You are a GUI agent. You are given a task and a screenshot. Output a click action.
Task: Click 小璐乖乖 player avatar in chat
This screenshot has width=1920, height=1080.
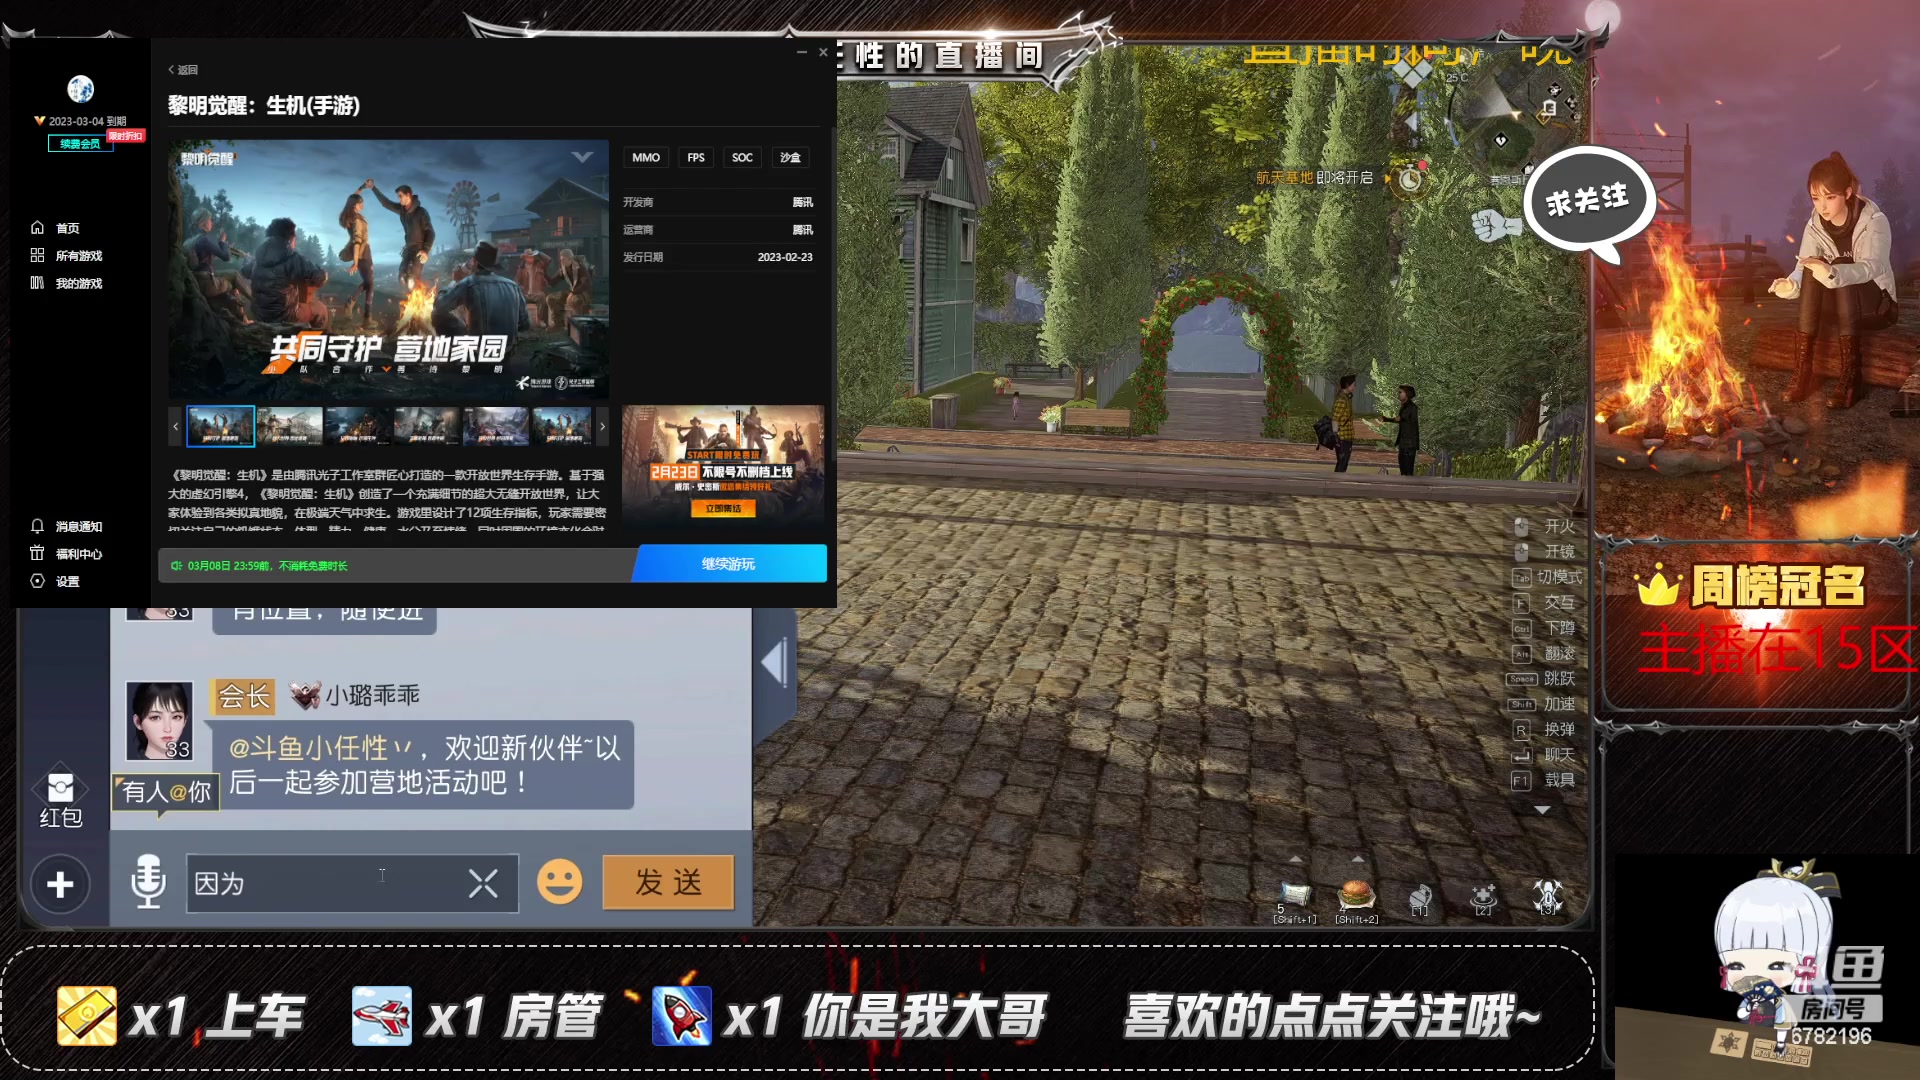(159, 721)
